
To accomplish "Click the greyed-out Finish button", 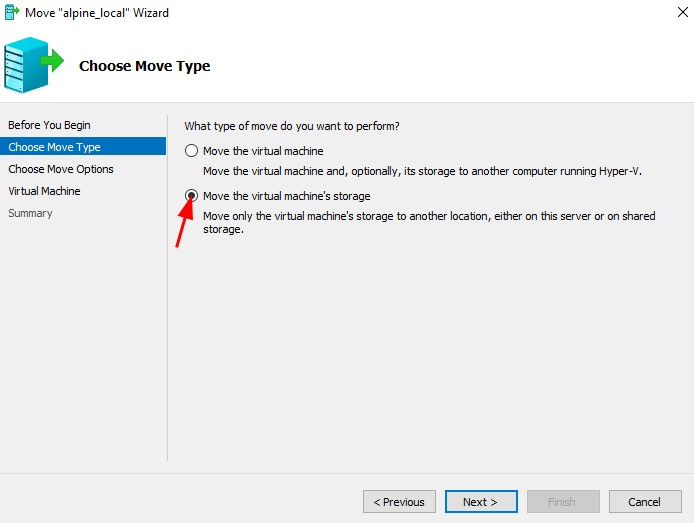I will click(563, 502).
